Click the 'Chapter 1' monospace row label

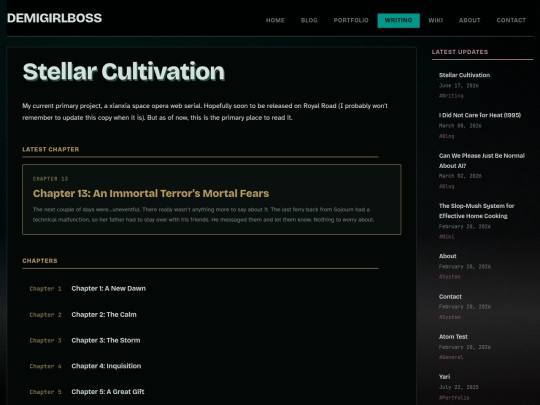point(45,289)
